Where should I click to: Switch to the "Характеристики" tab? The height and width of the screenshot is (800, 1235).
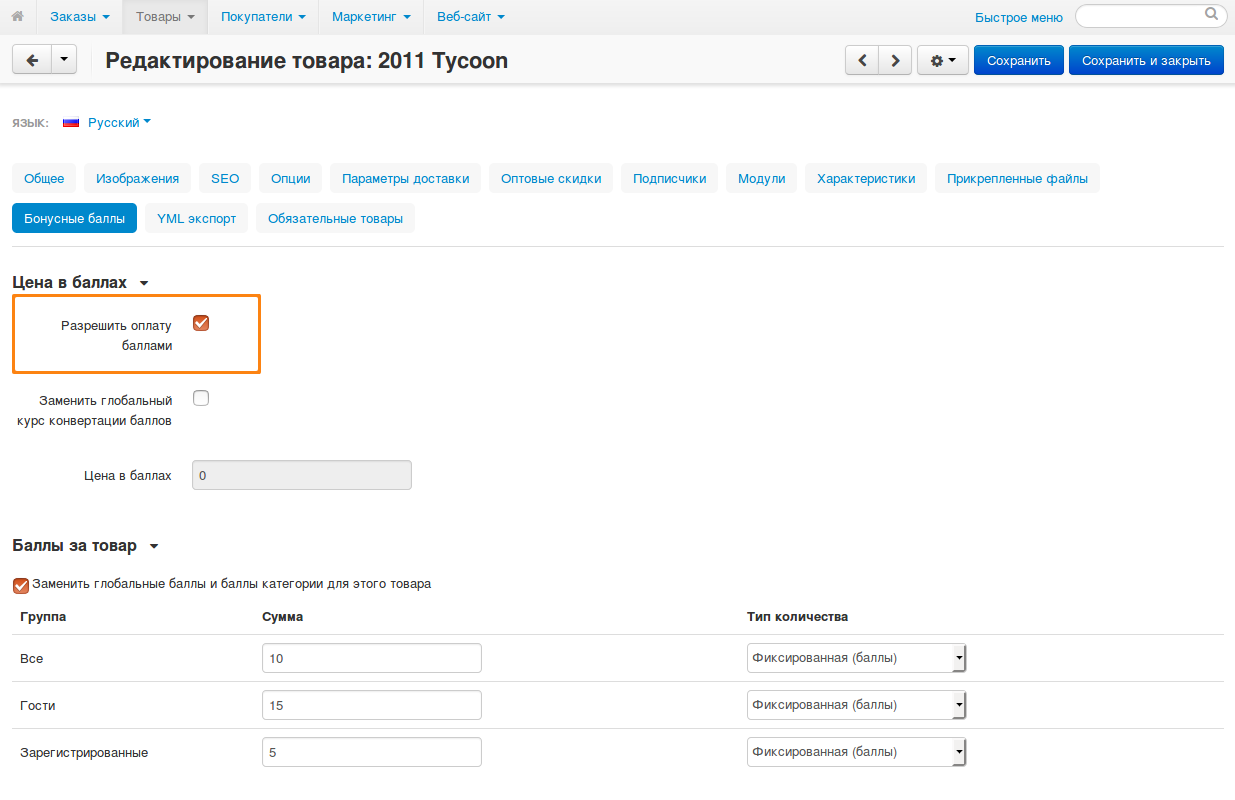coord(865,179)
